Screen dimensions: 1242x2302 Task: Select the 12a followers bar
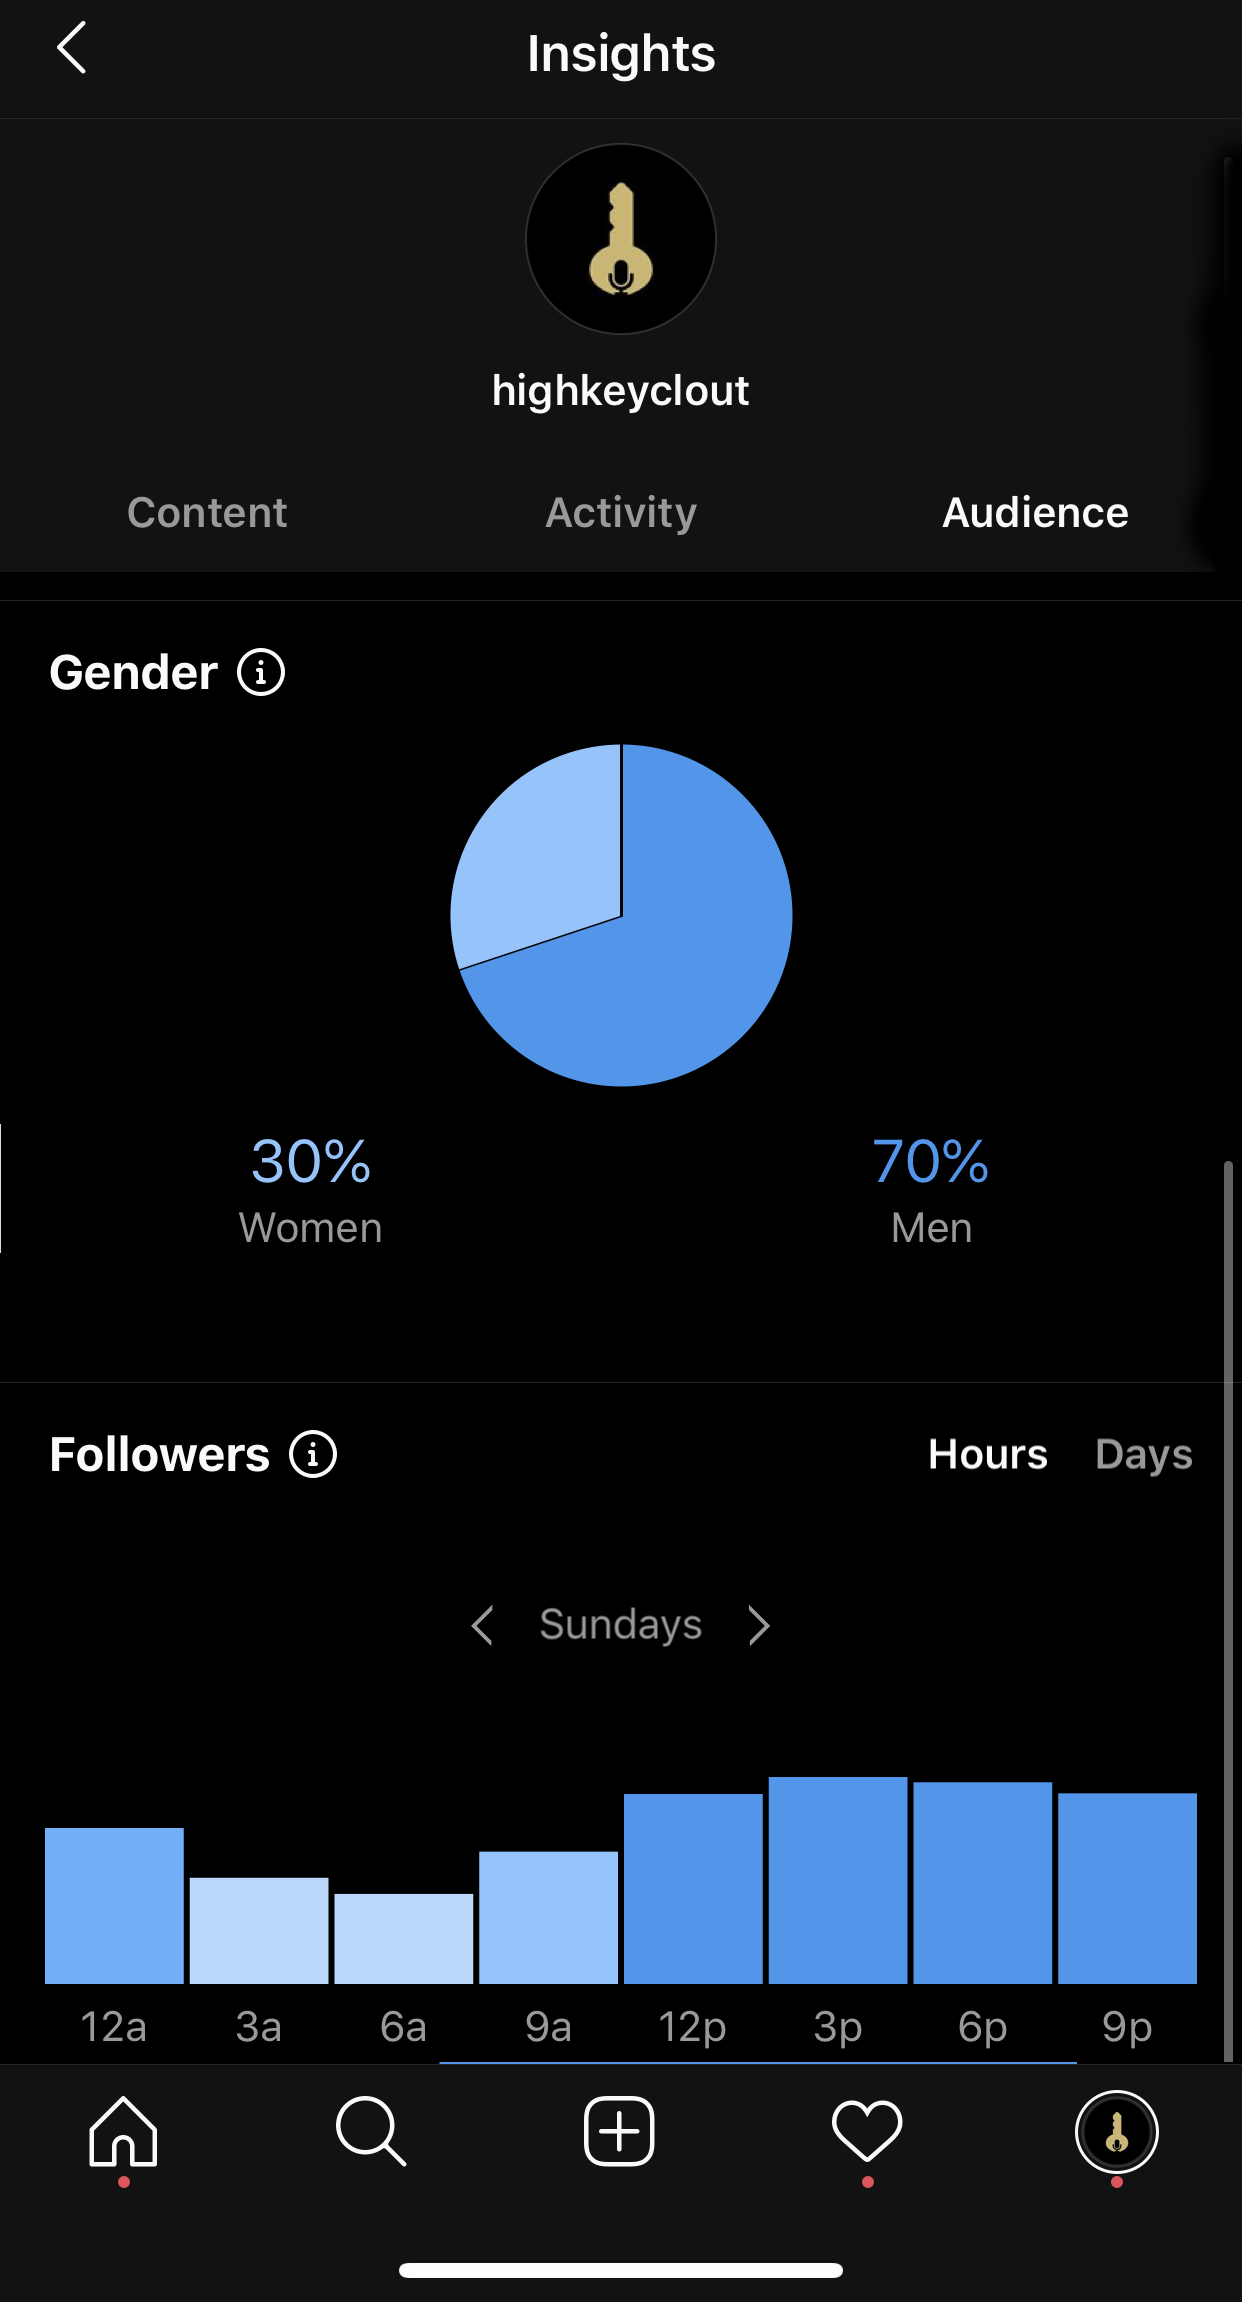114,1906
